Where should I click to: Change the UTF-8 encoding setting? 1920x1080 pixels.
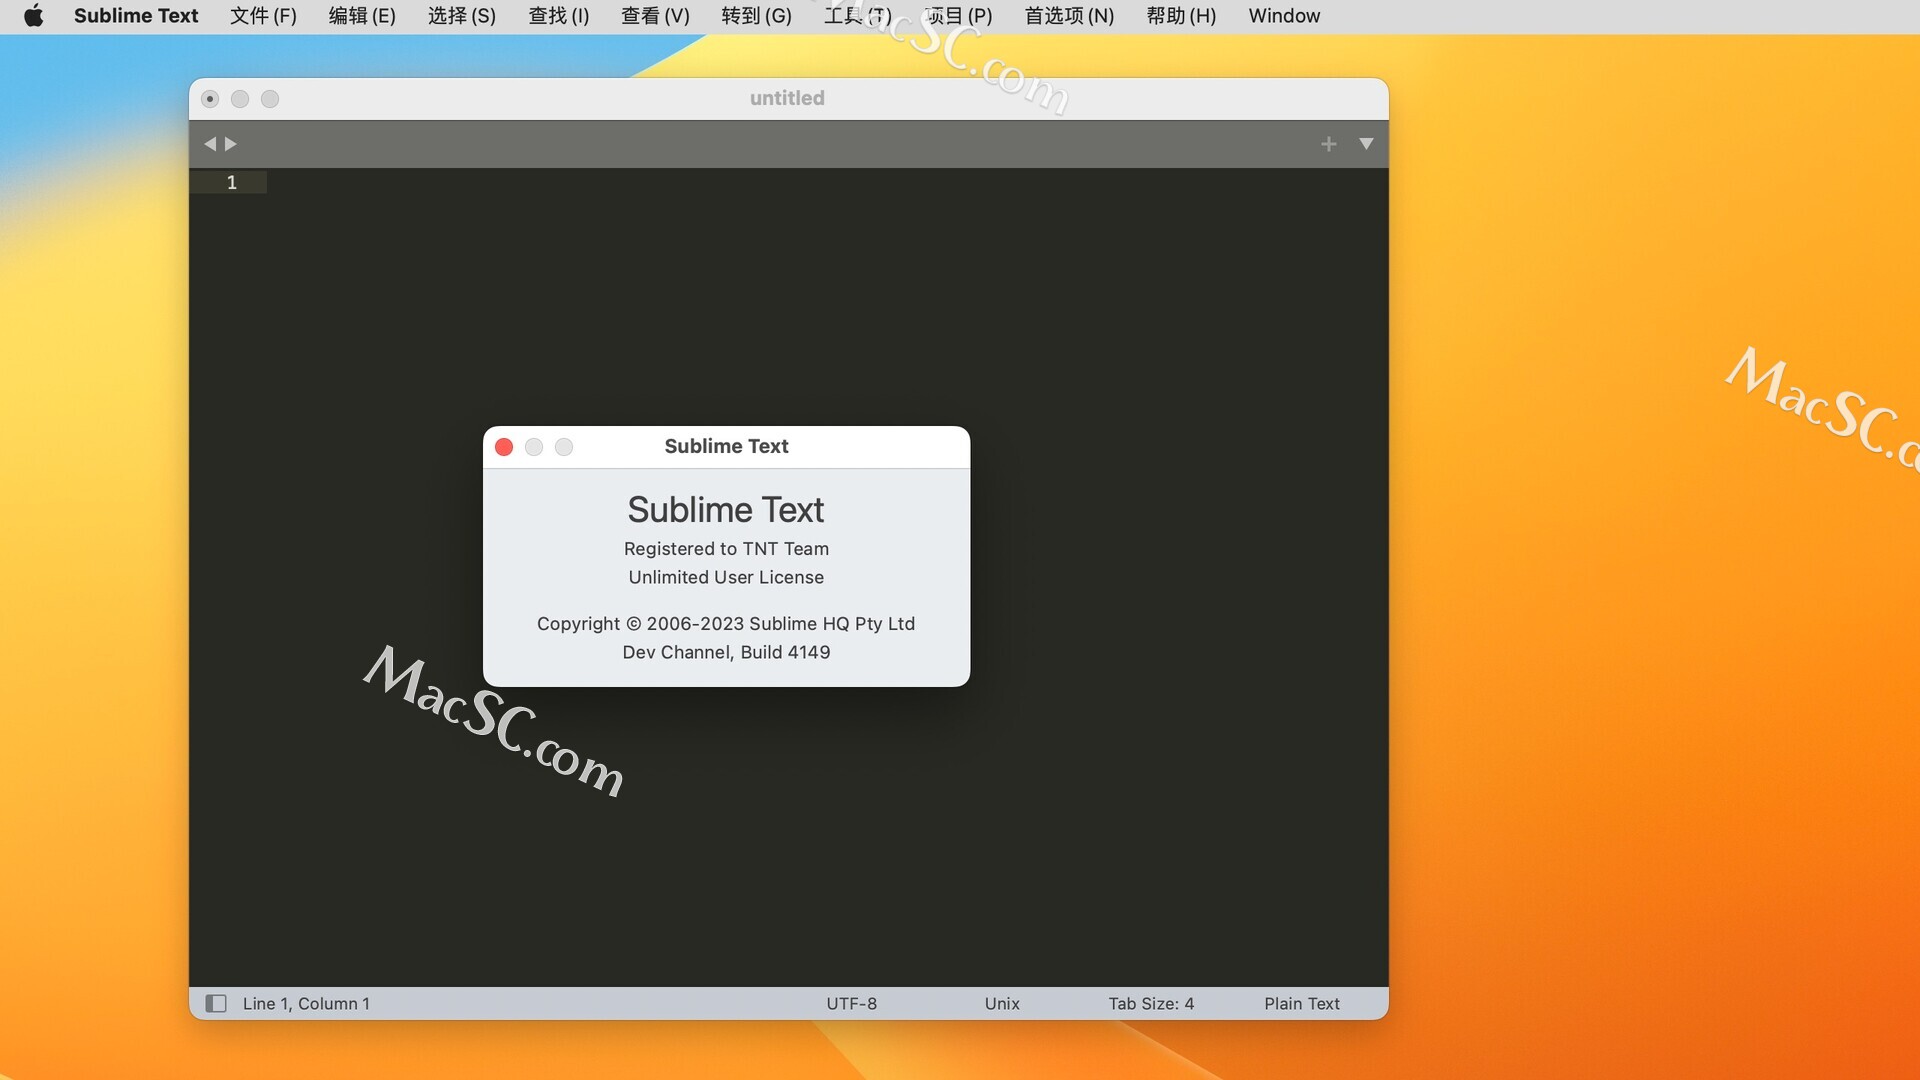[x=851, y=1003]
